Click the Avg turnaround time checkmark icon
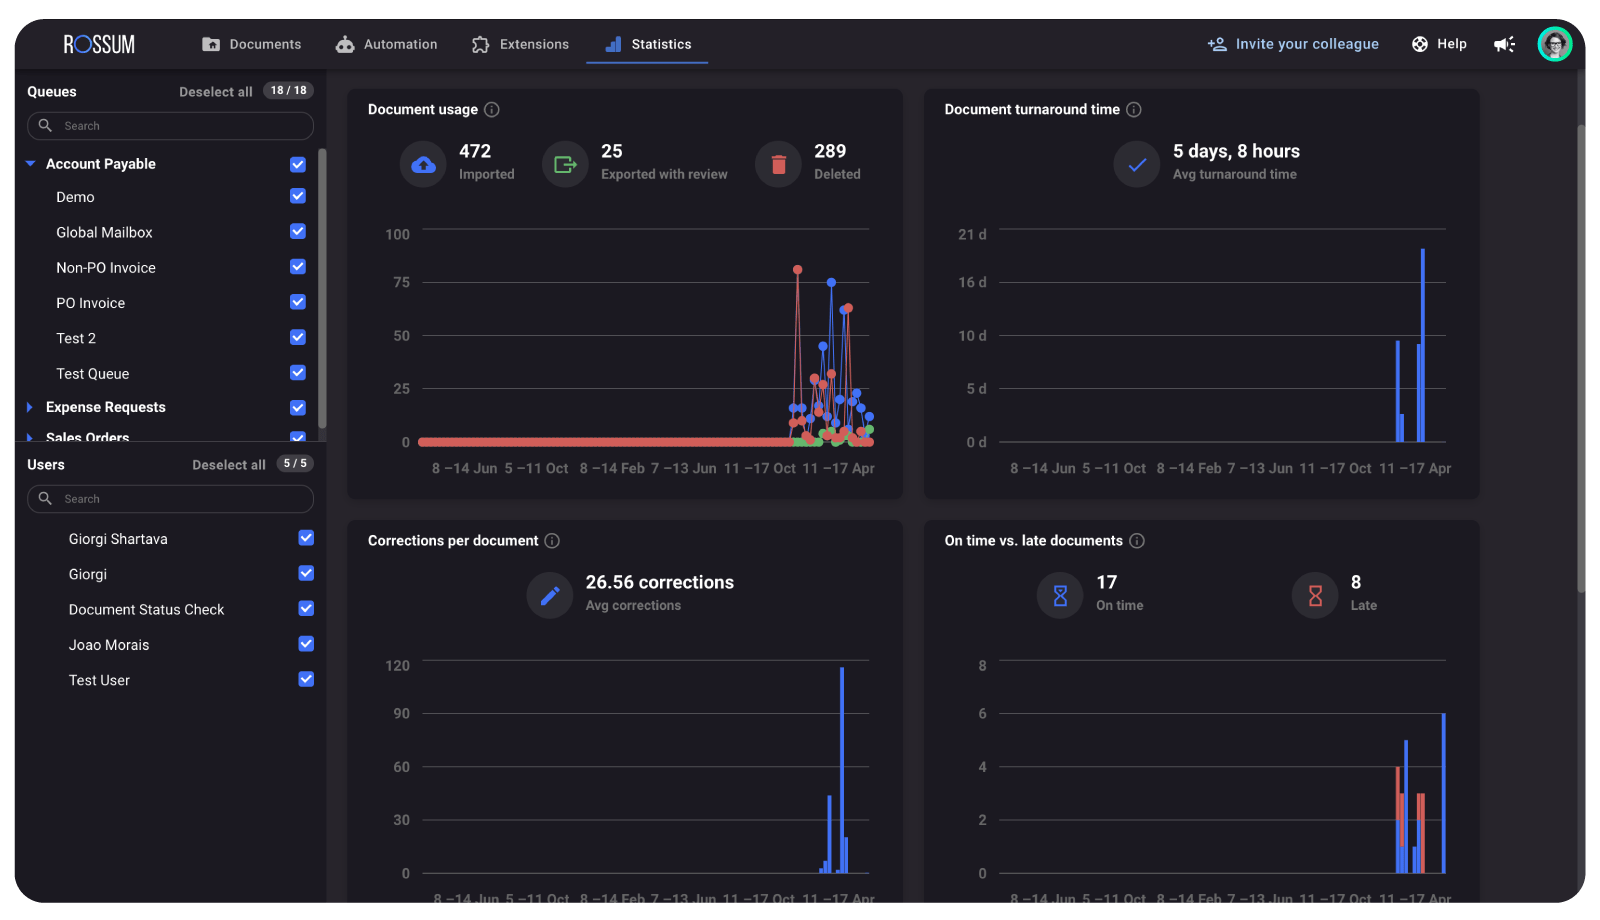This screenshot has height=920, width=1600. 1136,164
